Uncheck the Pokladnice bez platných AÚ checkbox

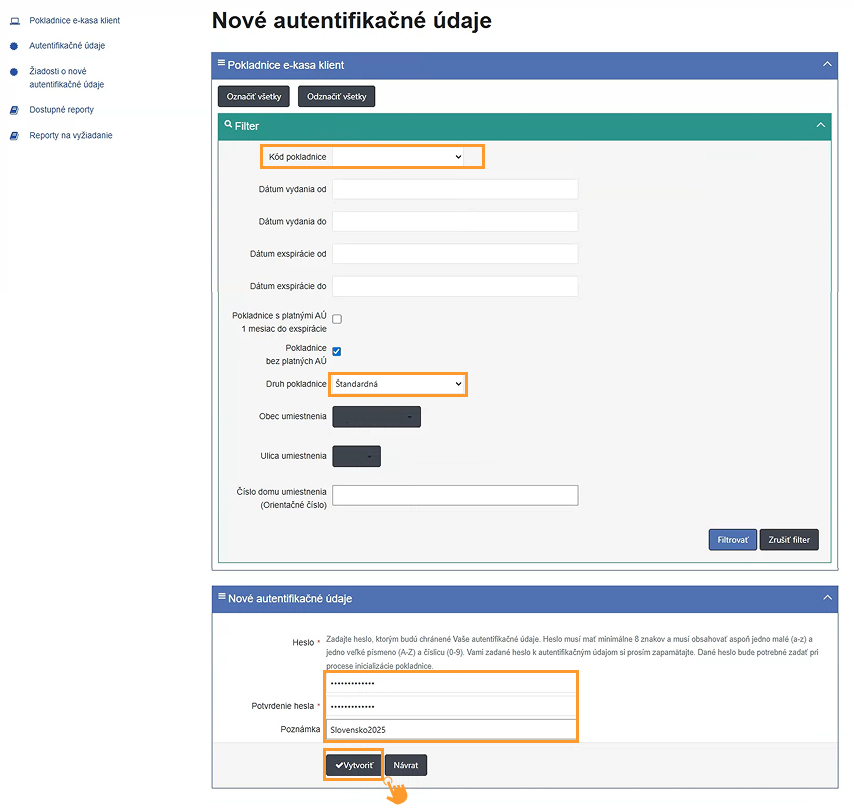[x=337, y=351]
